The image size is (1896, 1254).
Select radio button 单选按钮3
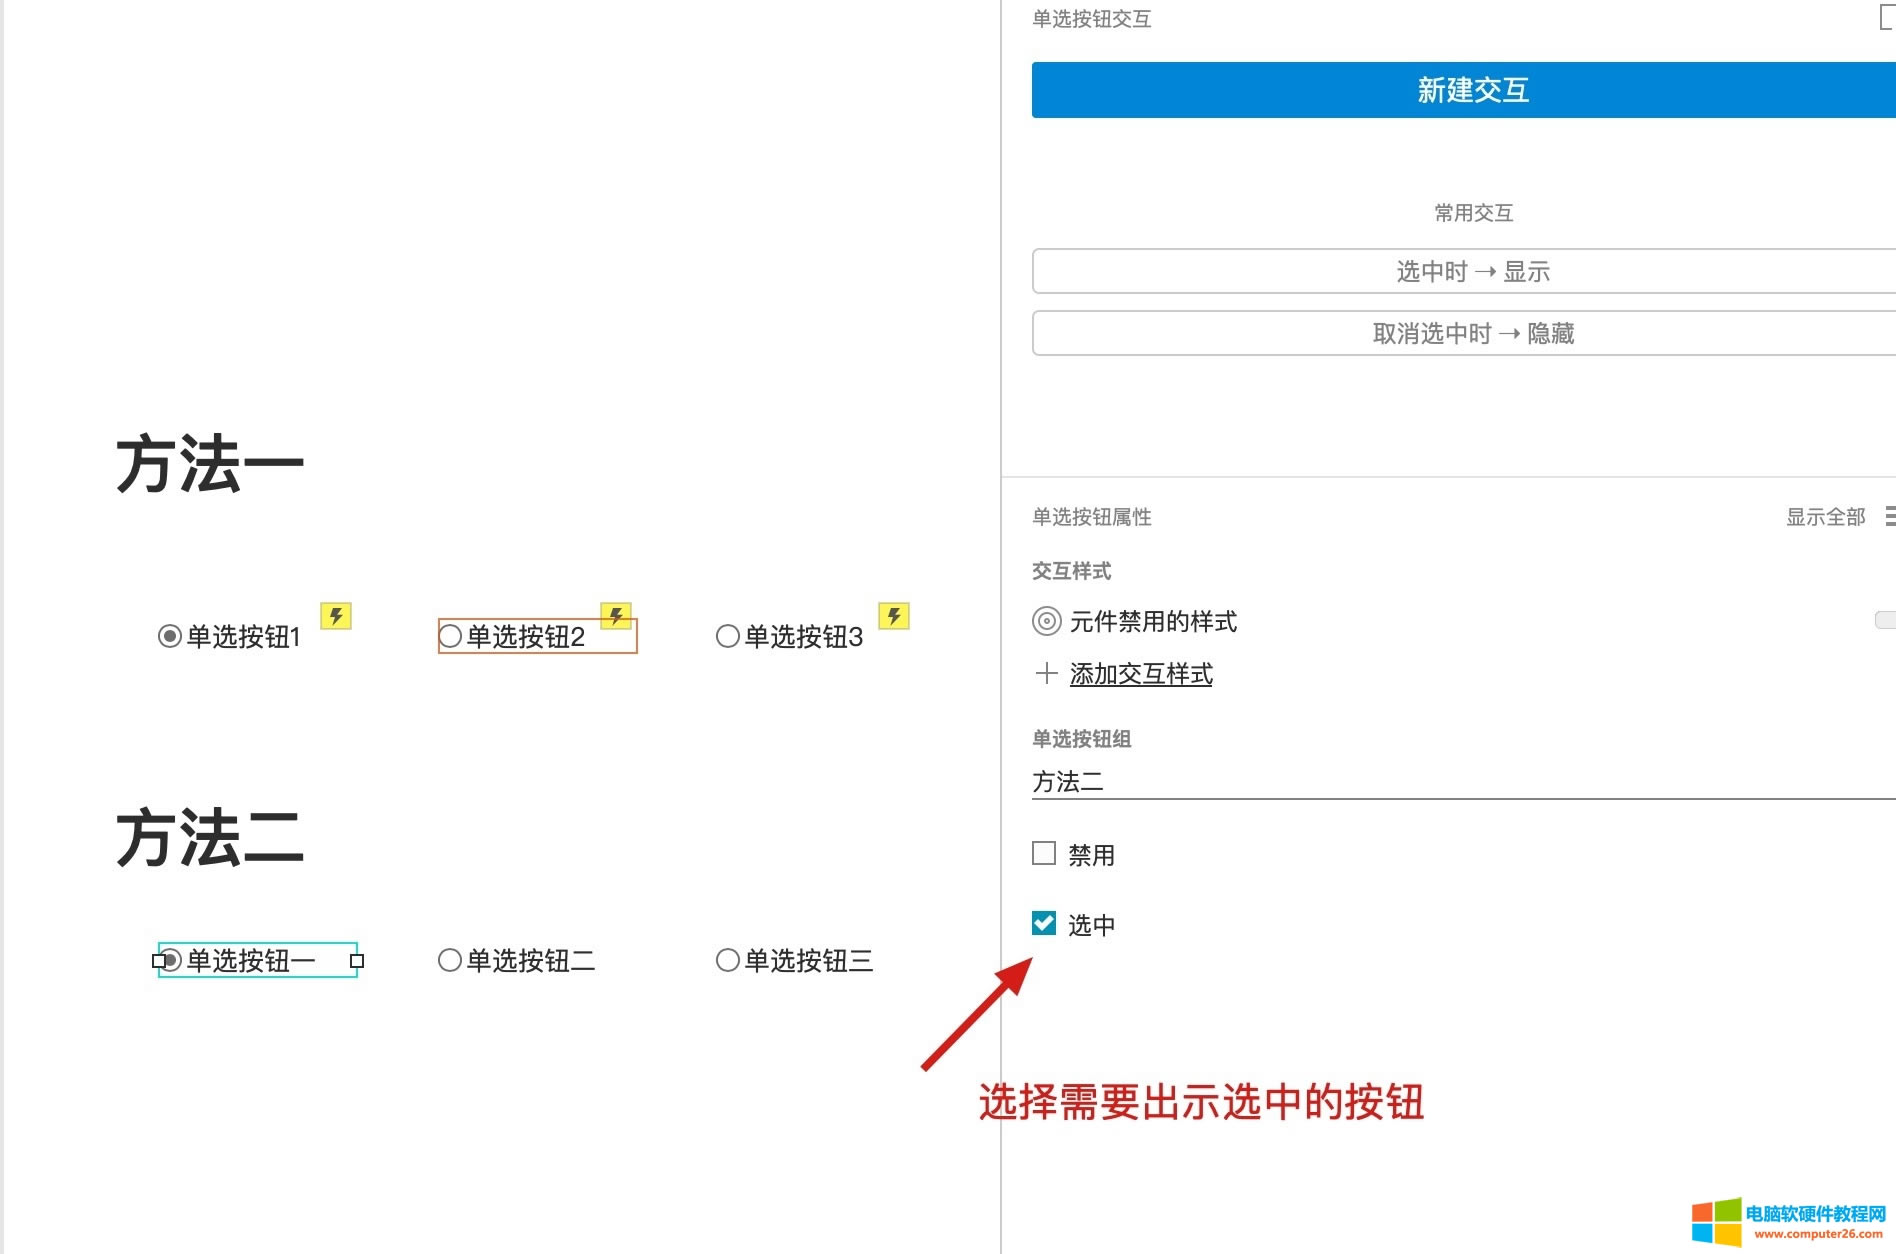[x=728, y=636]
